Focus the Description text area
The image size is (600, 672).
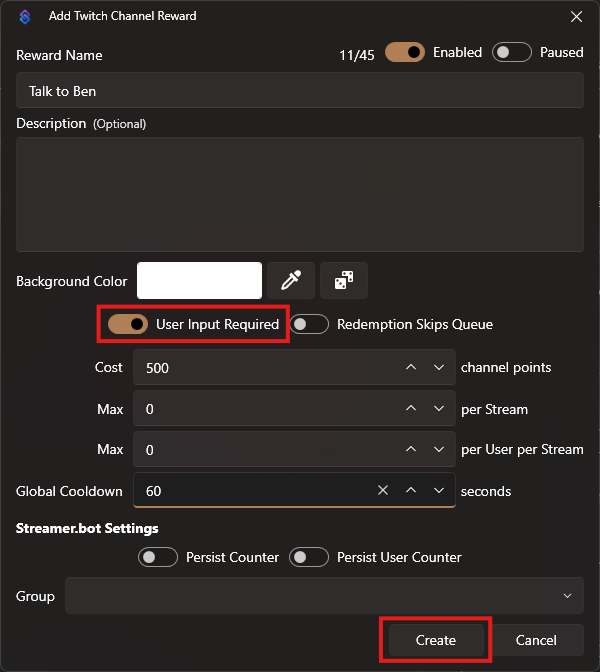[x=300, y=194]
